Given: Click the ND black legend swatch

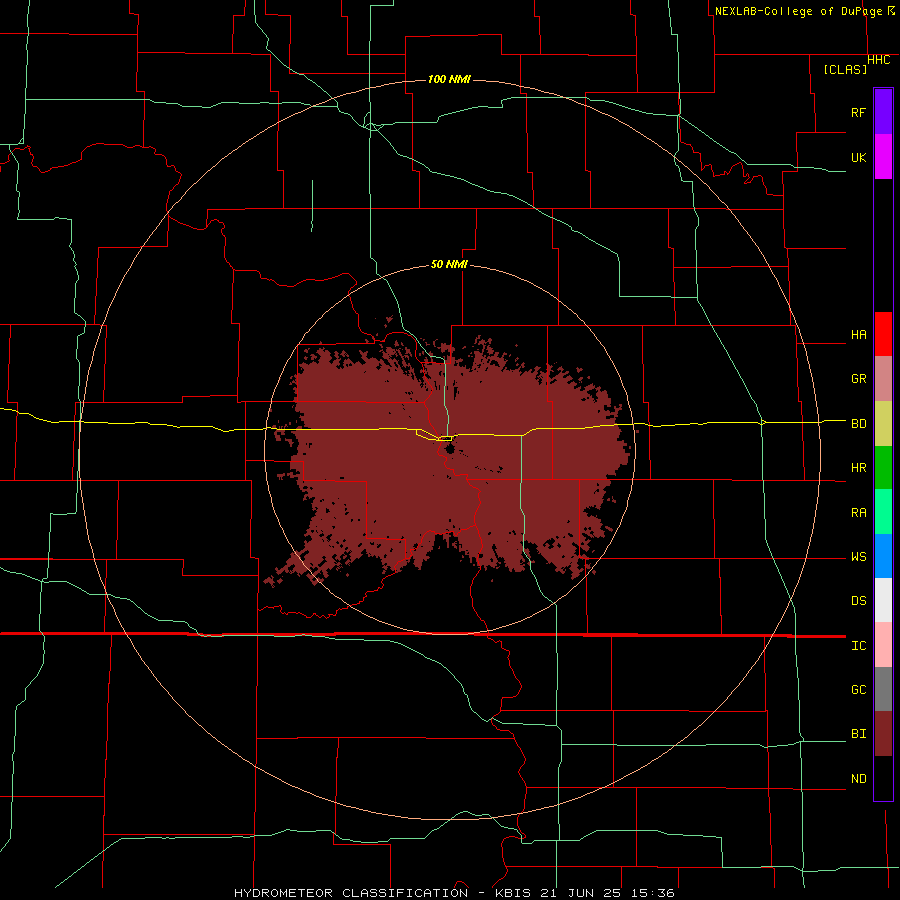Looking at the screenshot, I should (x=883, y=778).
